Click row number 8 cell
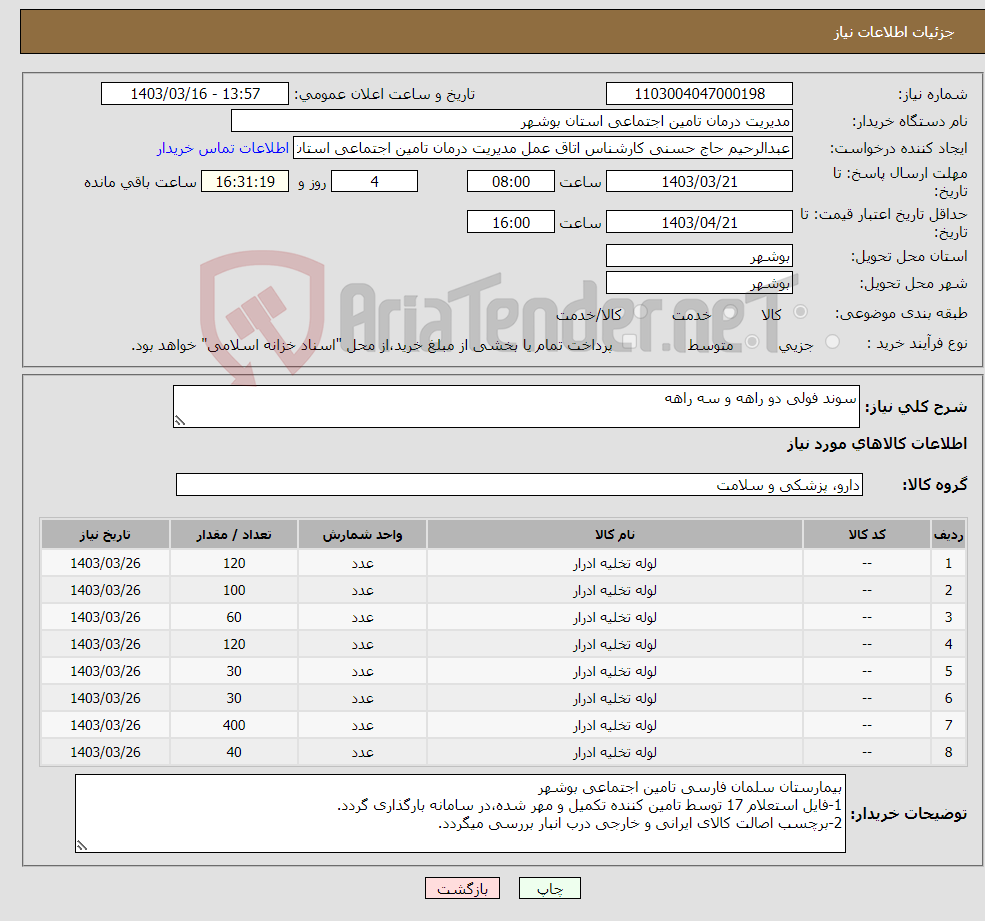The width and height of the screenshot is (985, 921). [948, 753]
